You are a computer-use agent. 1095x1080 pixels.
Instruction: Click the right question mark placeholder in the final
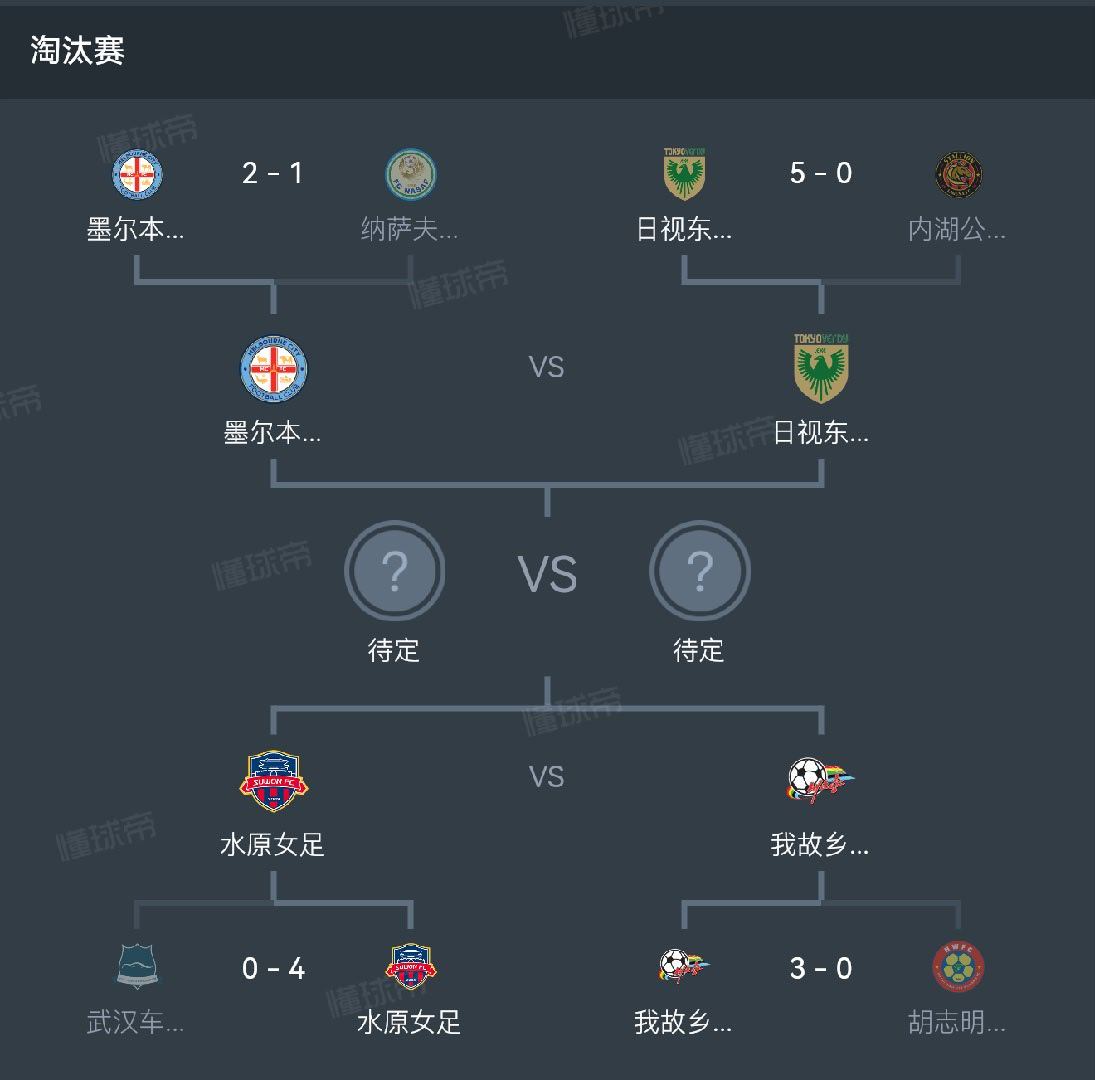[x=699, y=571]
